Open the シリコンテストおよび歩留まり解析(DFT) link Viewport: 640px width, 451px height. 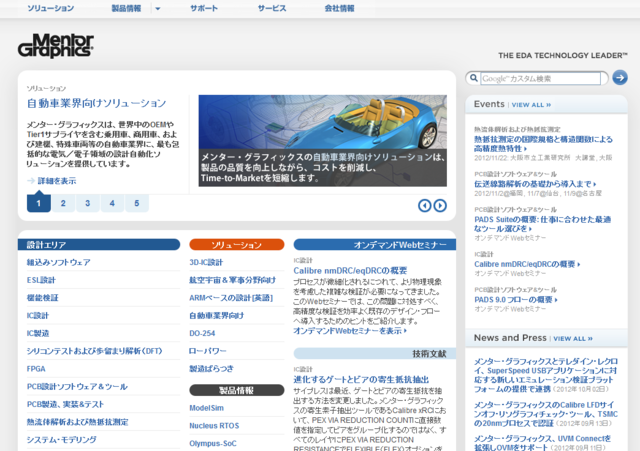94,351
